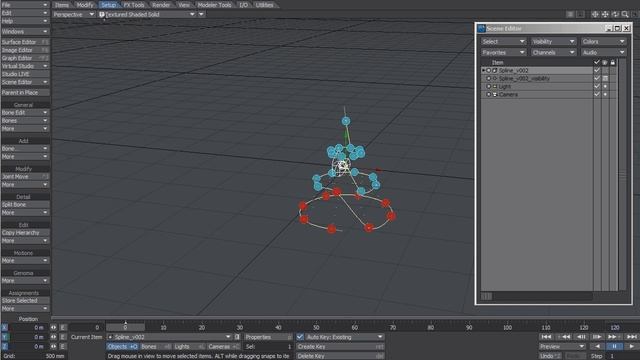
Task: Switch to the Modeler Tools tab
Action: 215,5
